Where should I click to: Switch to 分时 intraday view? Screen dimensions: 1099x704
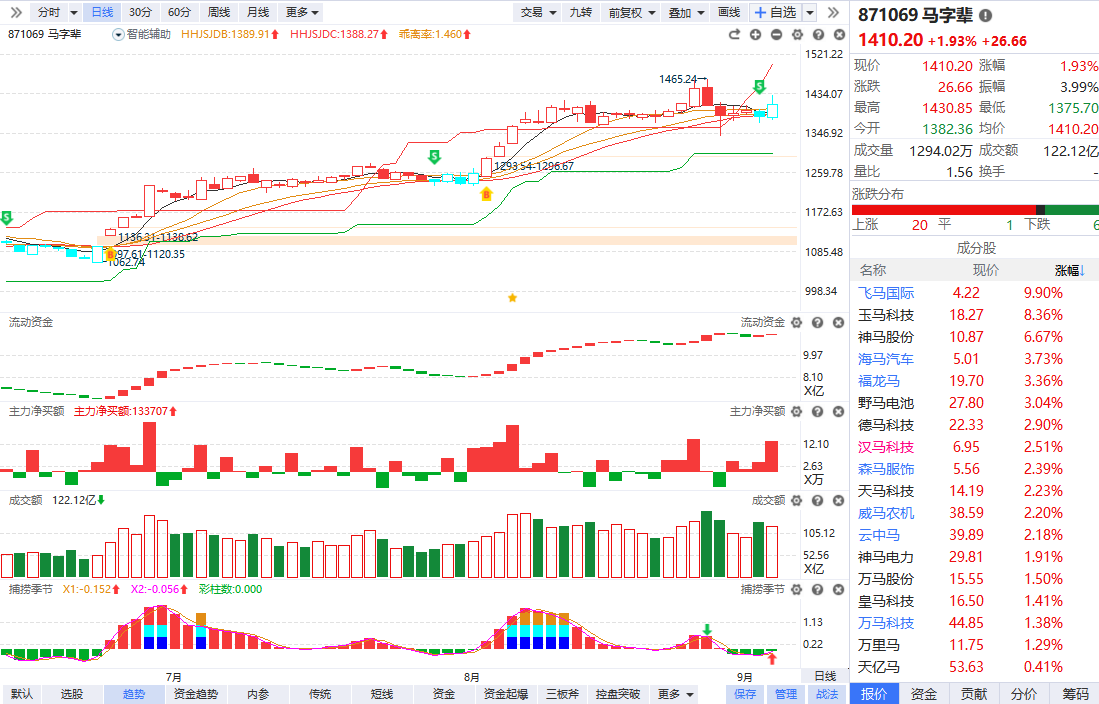[49, 12]
